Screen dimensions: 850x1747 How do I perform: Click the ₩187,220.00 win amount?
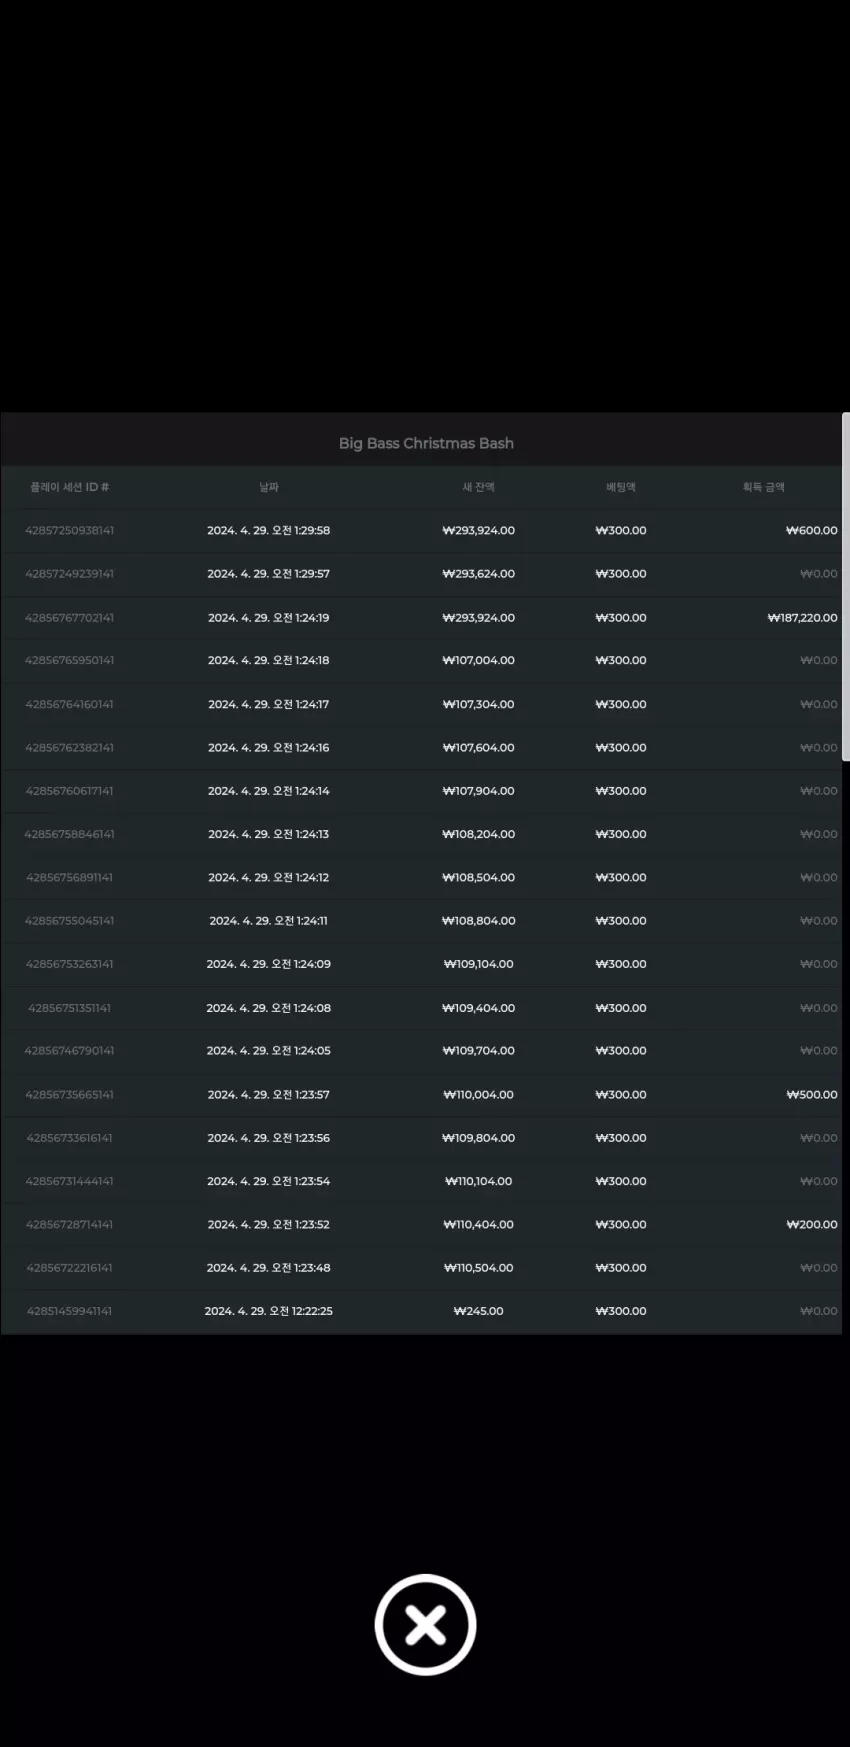[x=802, y=618]
